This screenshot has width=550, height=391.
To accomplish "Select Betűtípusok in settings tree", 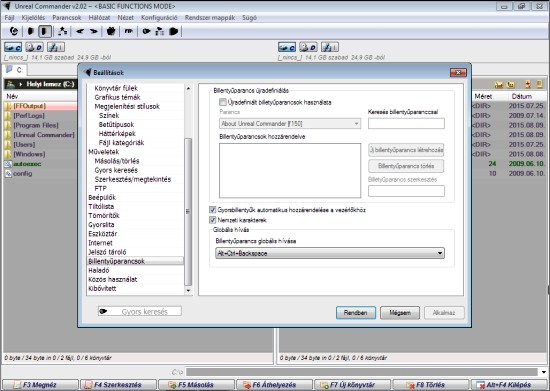I will [x=116, y=124].
